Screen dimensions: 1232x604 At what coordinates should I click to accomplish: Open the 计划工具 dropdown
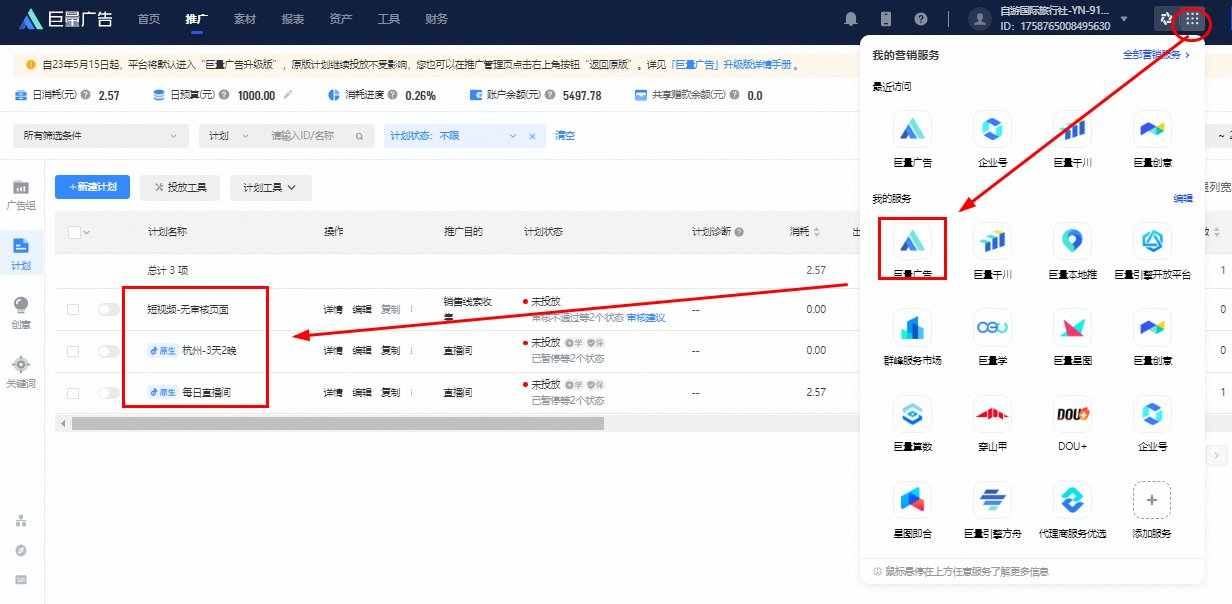[270, 187]
